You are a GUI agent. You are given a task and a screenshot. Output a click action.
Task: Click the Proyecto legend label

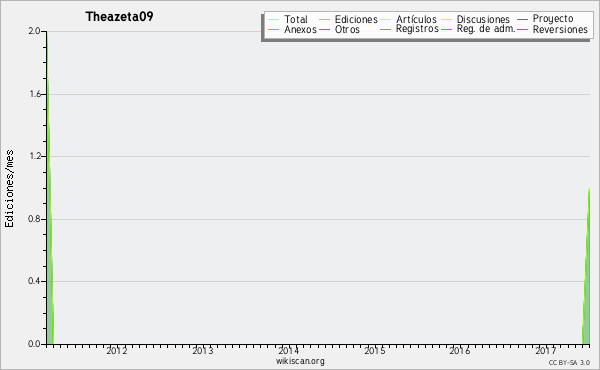click(553, 18)
